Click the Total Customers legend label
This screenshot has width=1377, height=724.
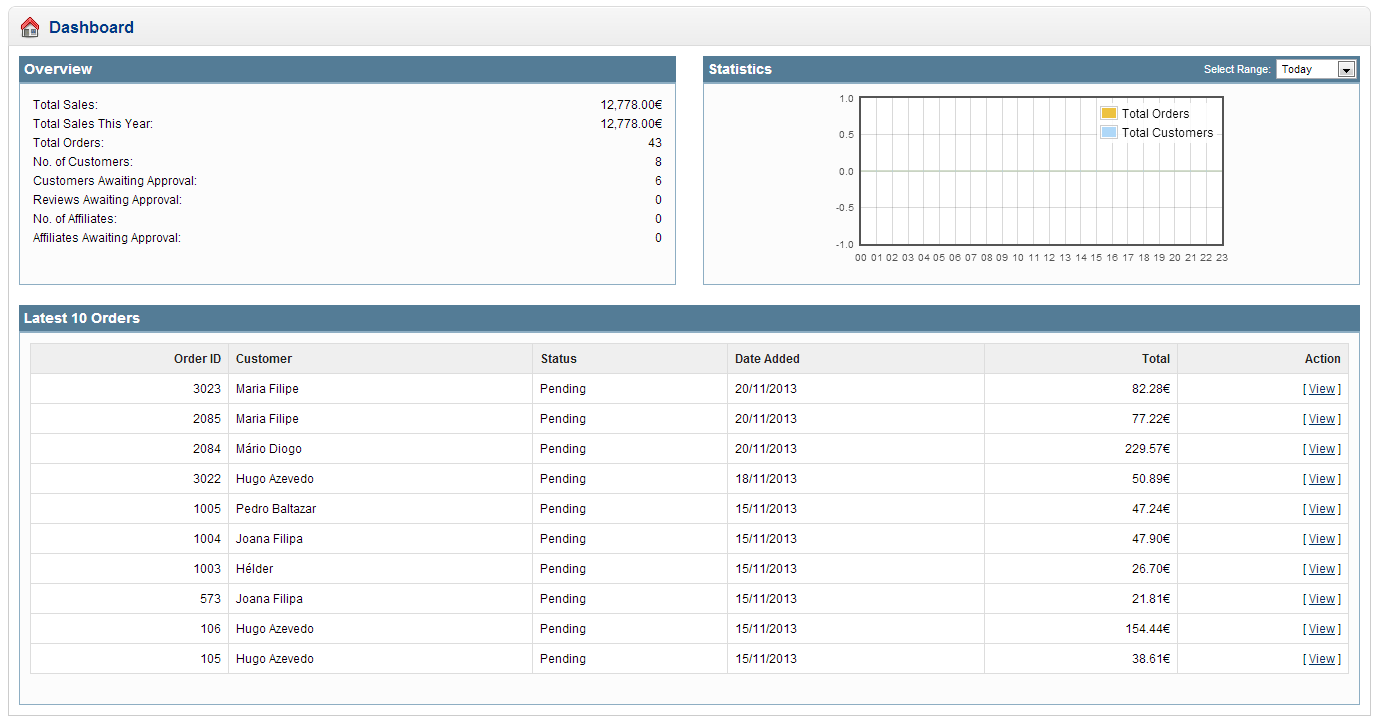click(x=1167, y=133)
